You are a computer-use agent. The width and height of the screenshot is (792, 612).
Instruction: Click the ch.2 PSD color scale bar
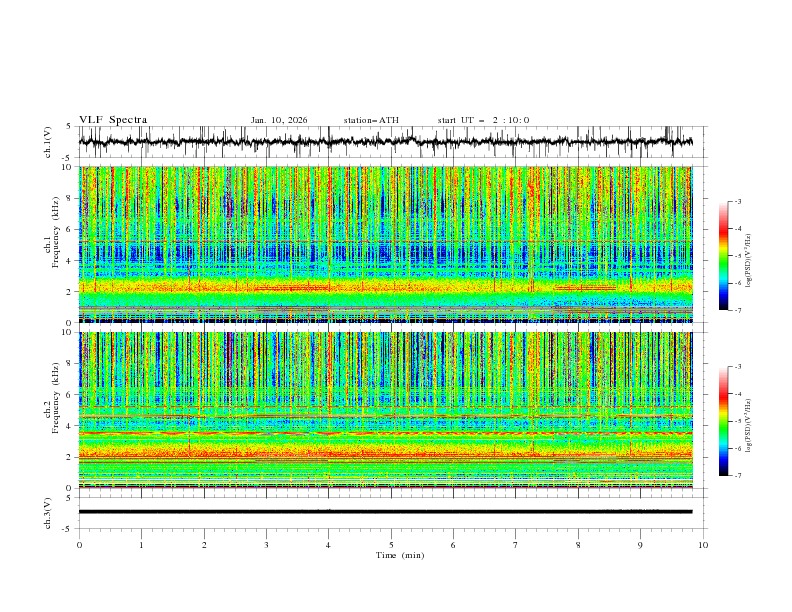coord(723,421)
